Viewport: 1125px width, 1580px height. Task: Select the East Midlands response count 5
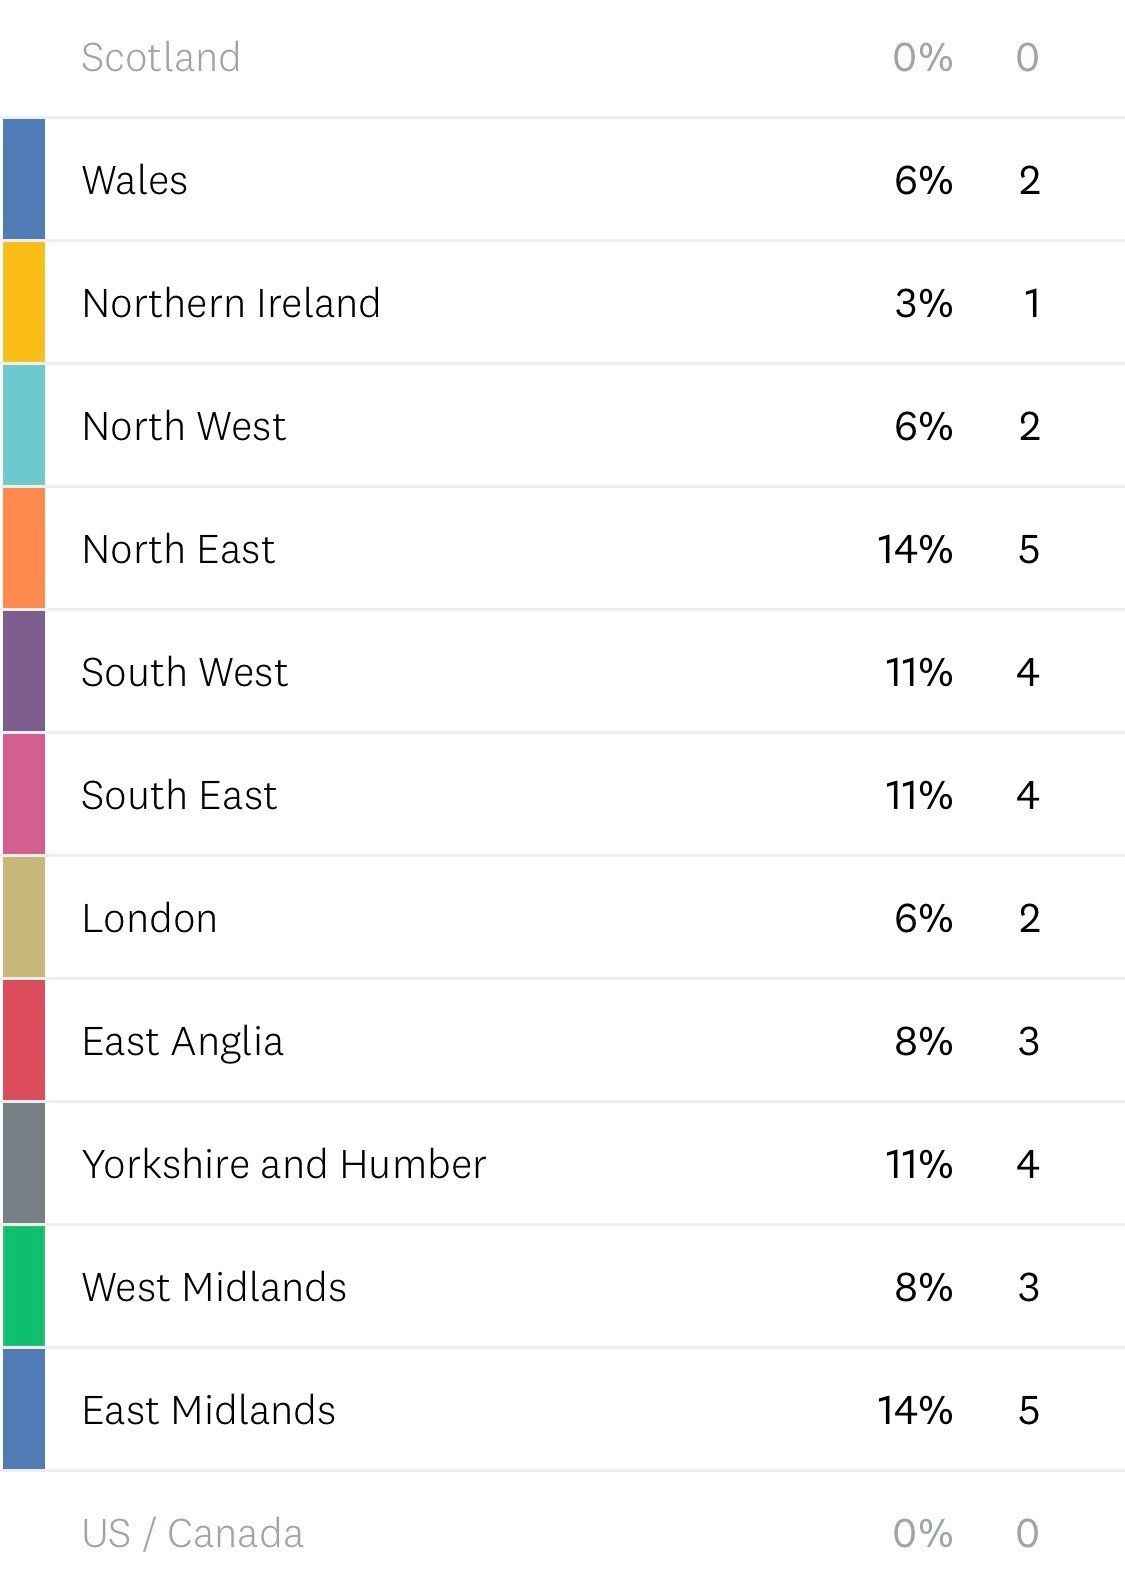click(1028, 1411)
